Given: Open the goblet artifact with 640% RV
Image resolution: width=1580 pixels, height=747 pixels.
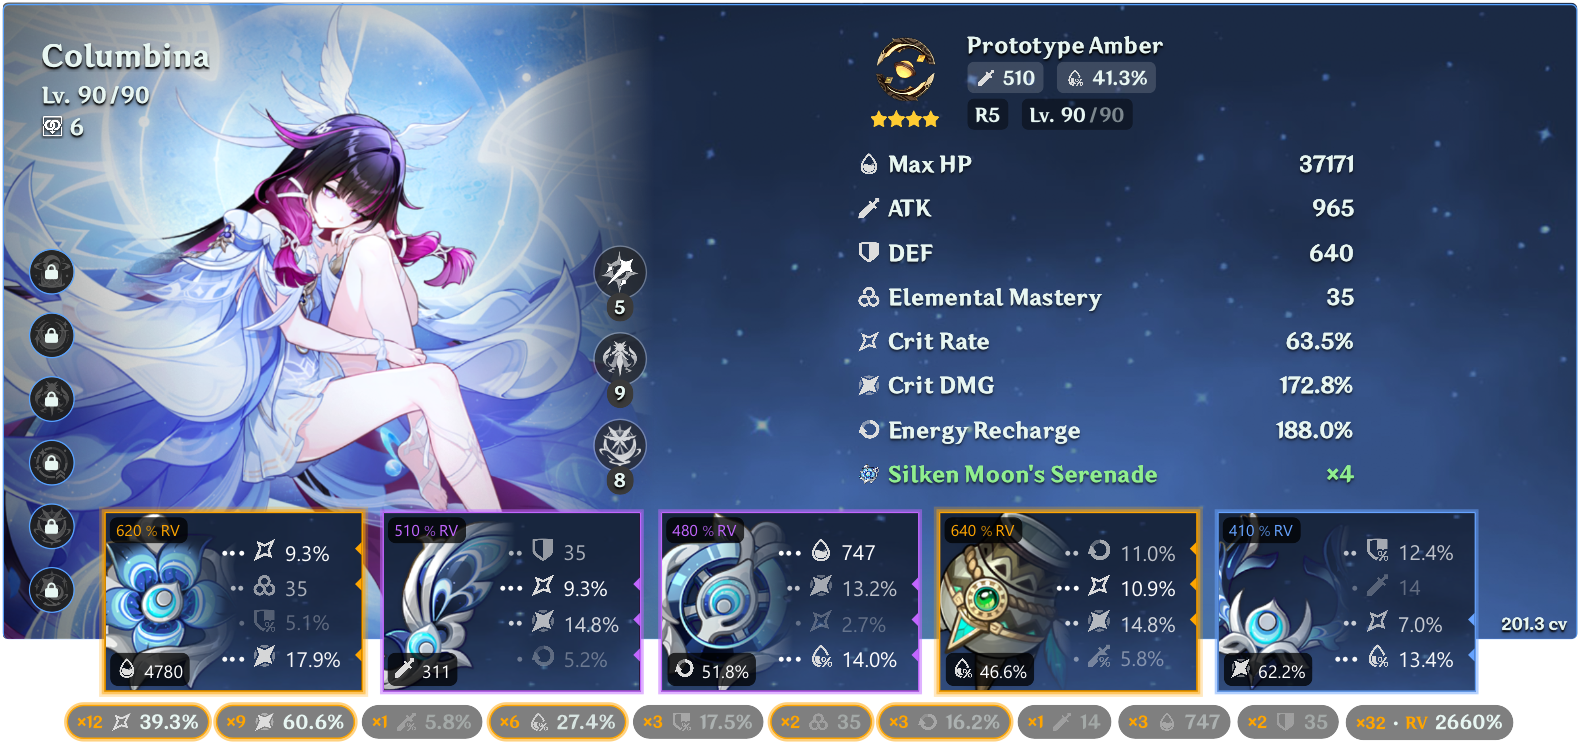Looking at the screenshot, I should point(1067,602).
